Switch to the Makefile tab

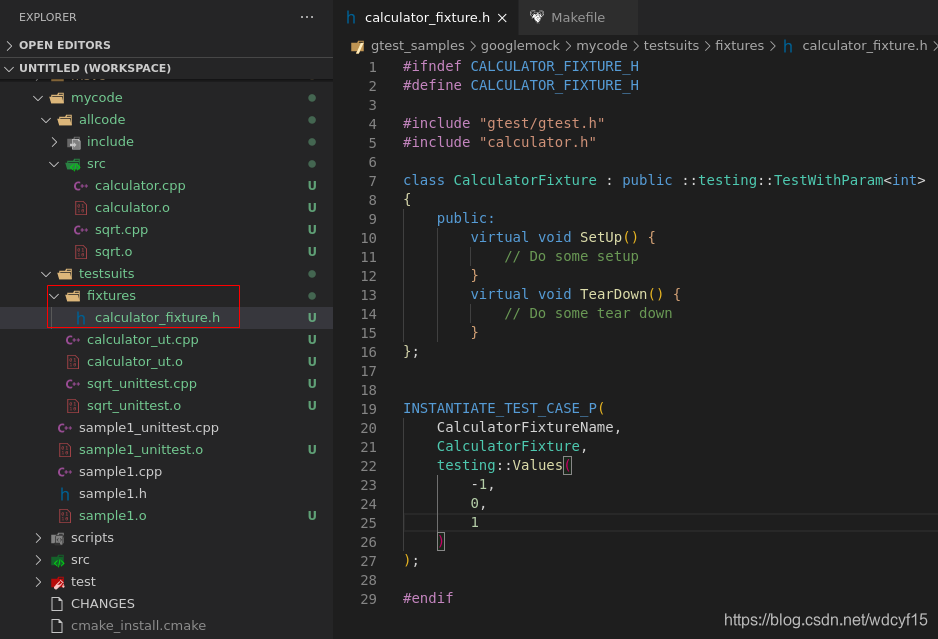pos(578,17)
